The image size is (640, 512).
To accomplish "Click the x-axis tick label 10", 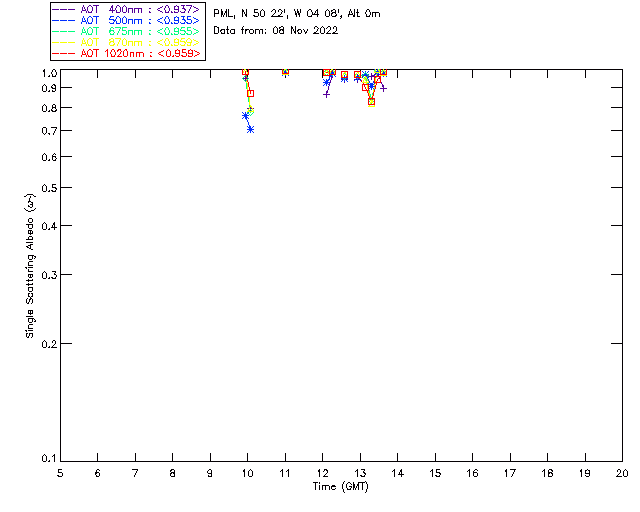I will (x=247, y=473).
